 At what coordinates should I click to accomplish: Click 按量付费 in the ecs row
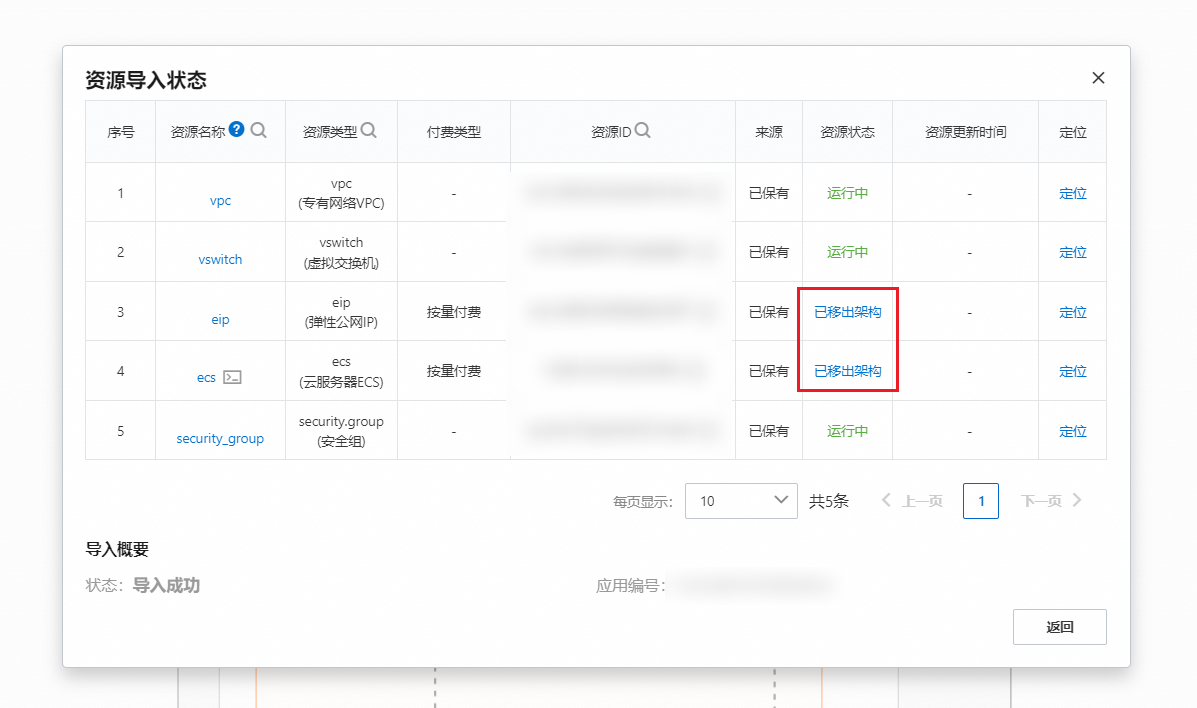[x=453, y=371]
